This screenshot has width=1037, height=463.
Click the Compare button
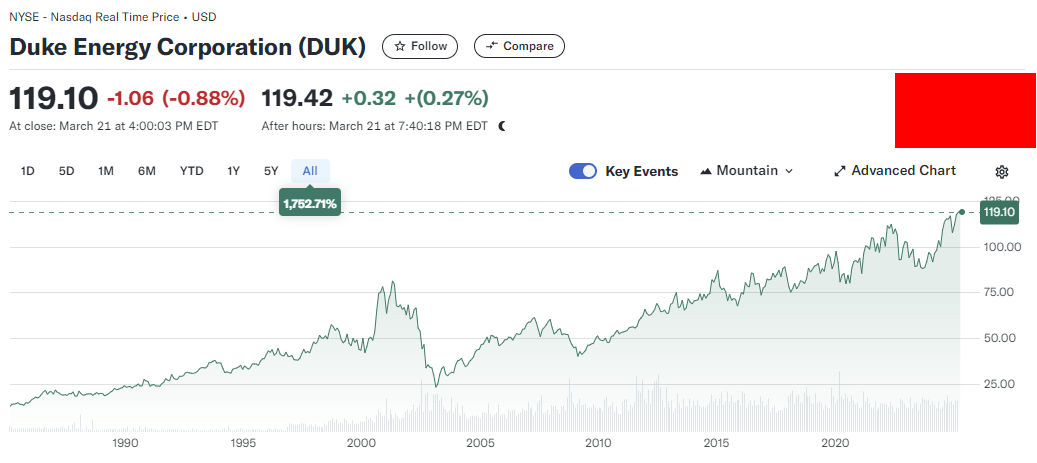[519, 46]
